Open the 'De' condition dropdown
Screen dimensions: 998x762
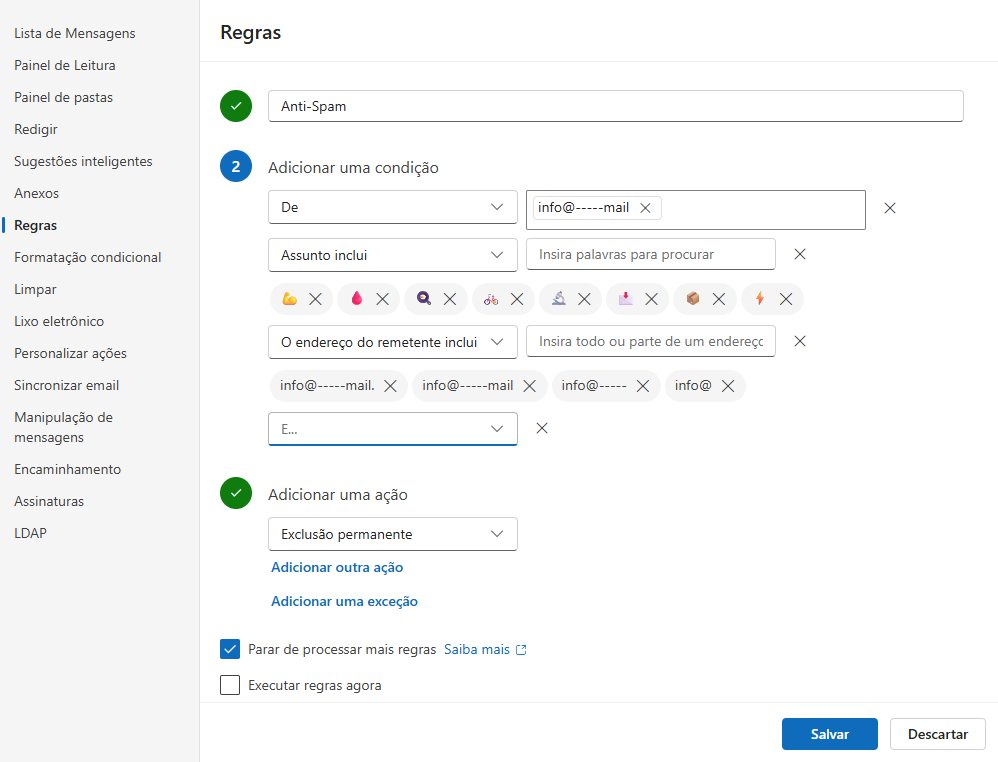[393, 207]
